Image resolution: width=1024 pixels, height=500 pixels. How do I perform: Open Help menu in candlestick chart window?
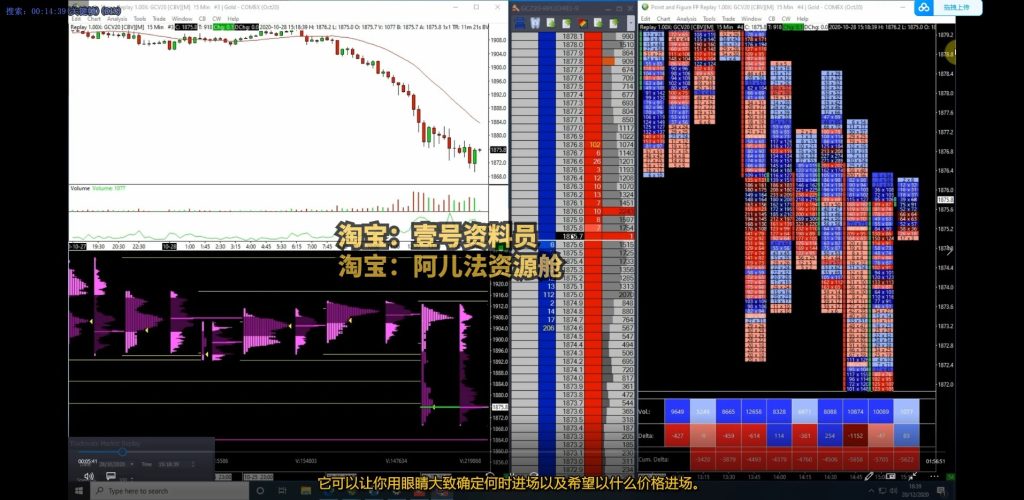point(233,19)
